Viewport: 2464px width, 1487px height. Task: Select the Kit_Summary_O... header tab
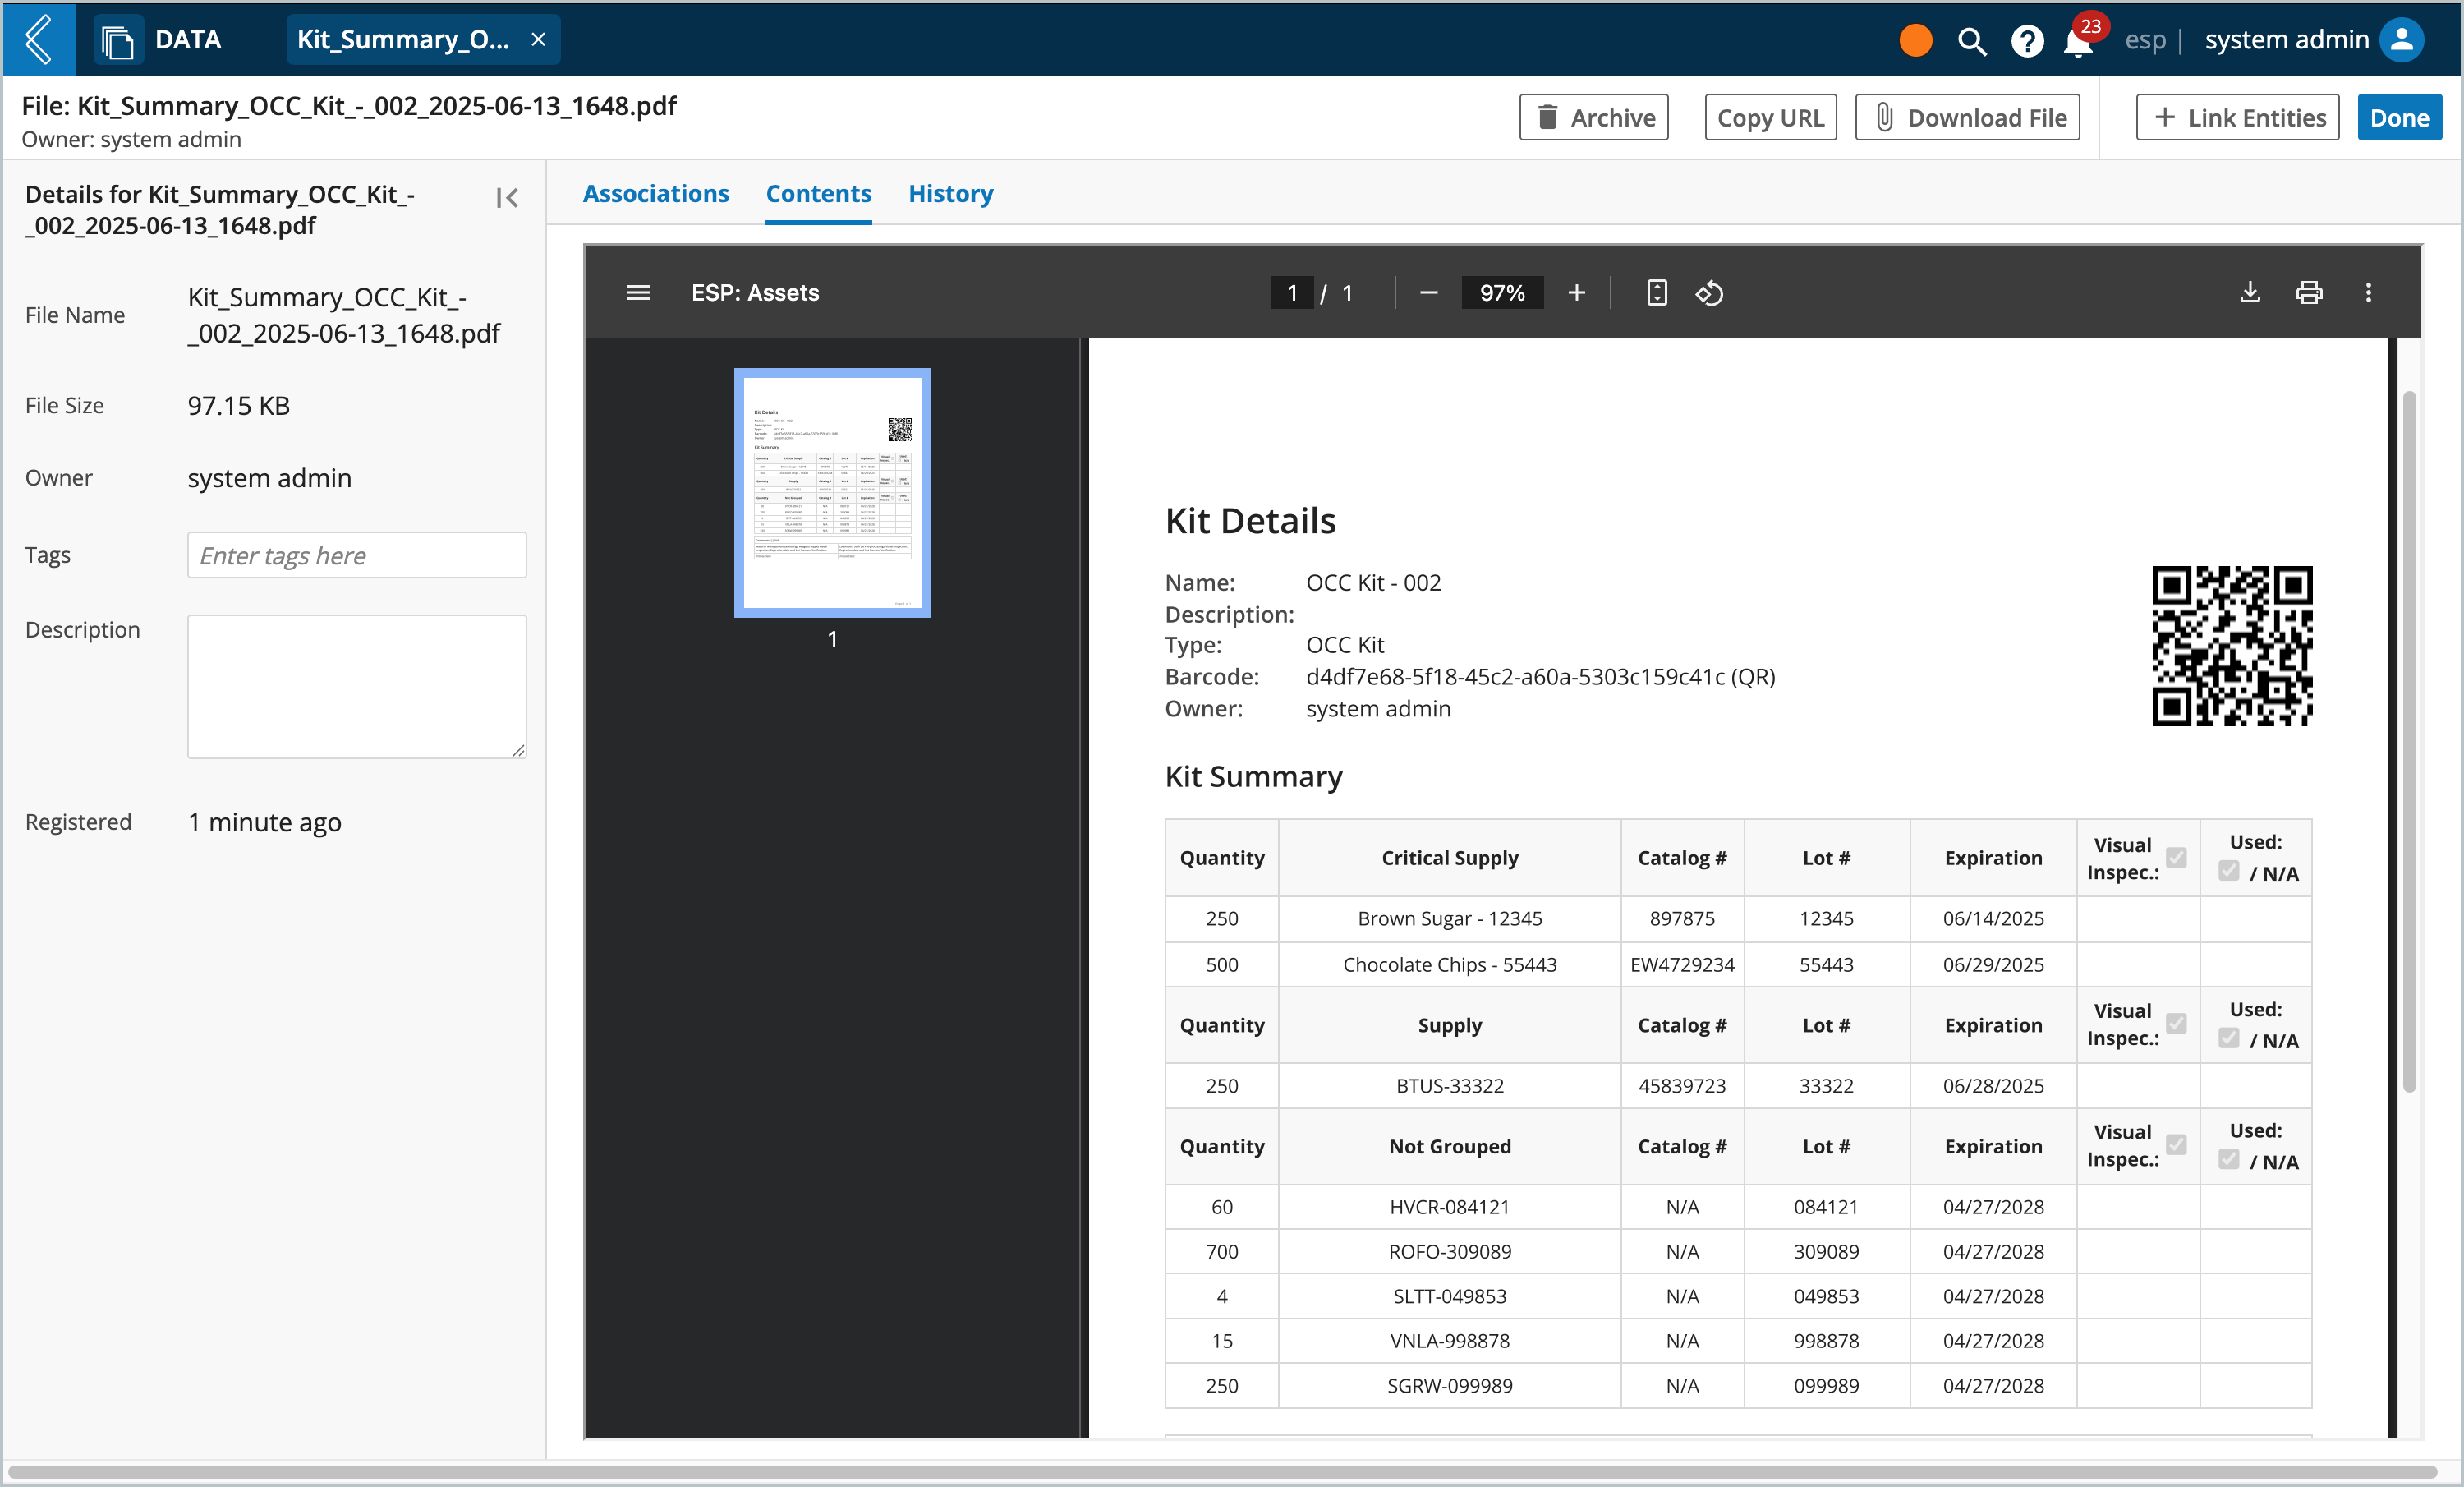tap(404, 39)
